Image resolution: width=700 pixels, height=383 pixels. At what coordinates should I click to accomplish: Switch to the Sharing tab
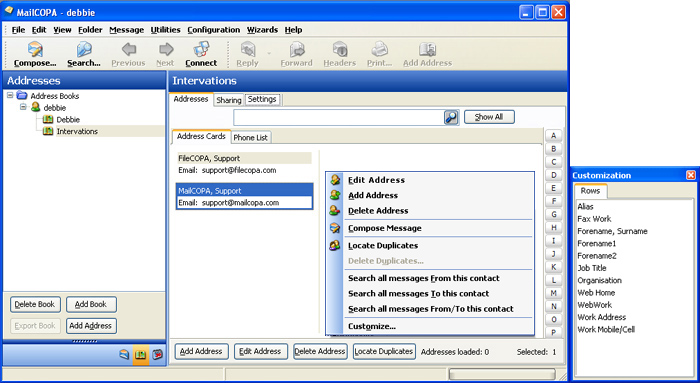[229, 100]
